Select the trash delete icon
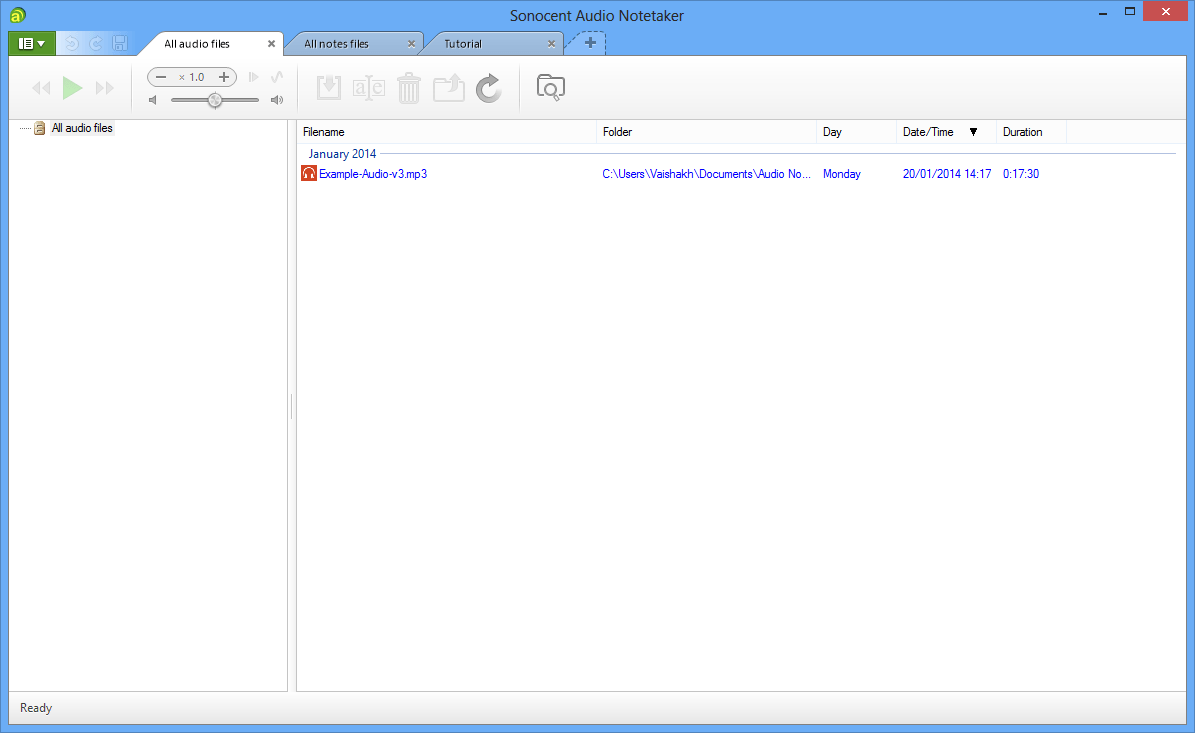The height and width of the screenshot is (733, 1195). [x=409, y=87]
